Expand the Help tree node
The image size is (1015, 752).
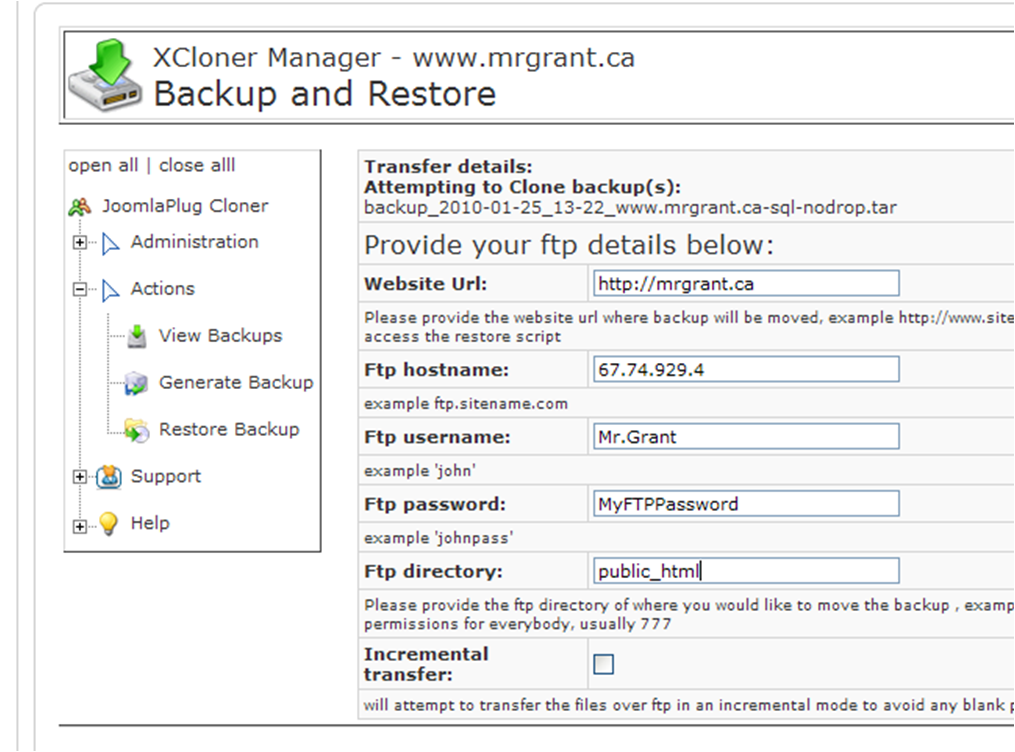80,524
